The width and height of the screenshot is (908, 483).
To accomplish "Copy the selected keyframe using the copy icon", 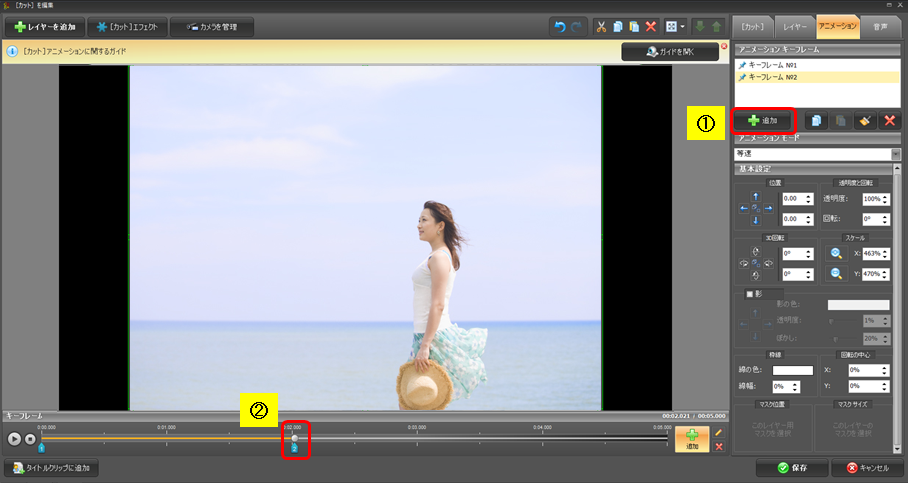I will tap(816, 120).
